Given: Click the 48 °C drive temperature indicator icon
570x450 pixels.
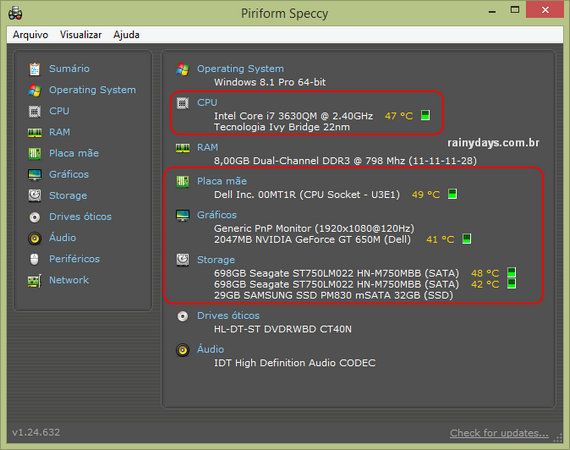Looking at the screenshot, I should pyautogui.click(x=511, y=272).
